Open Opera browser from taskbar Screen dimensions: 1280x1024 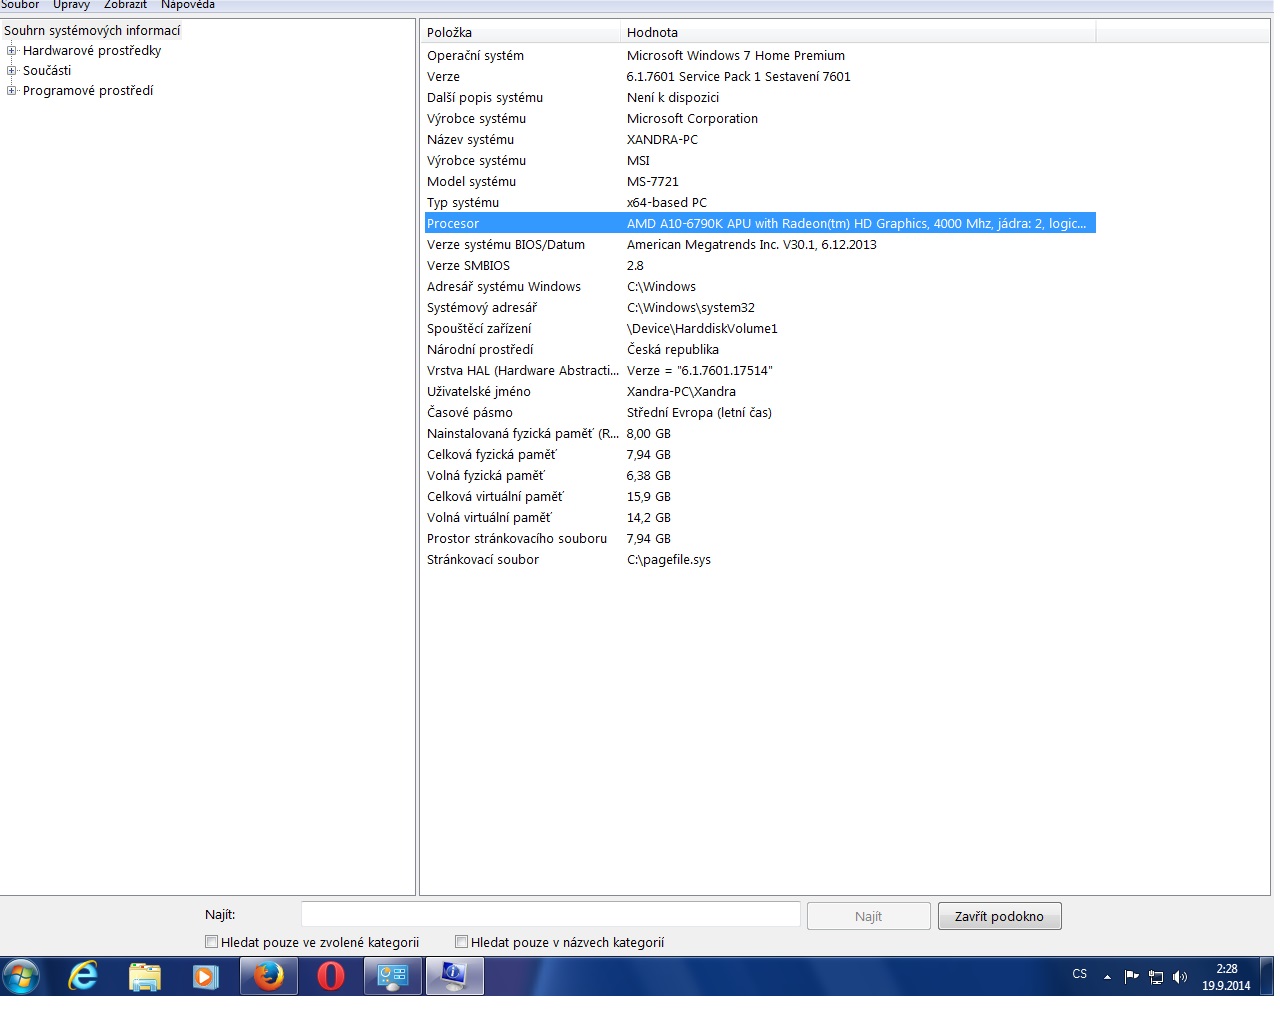(x=330, y=976)
